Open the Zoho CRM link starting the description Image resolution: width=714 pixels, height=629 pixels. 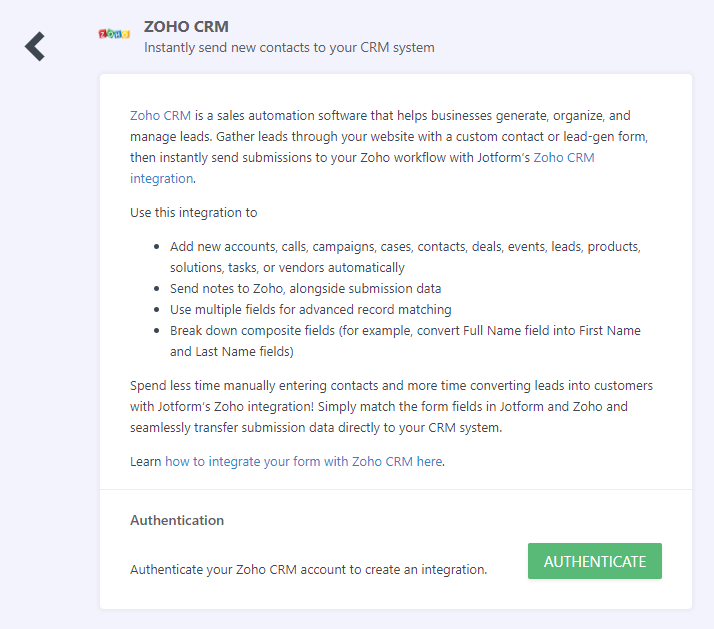(x=160, y=116)
